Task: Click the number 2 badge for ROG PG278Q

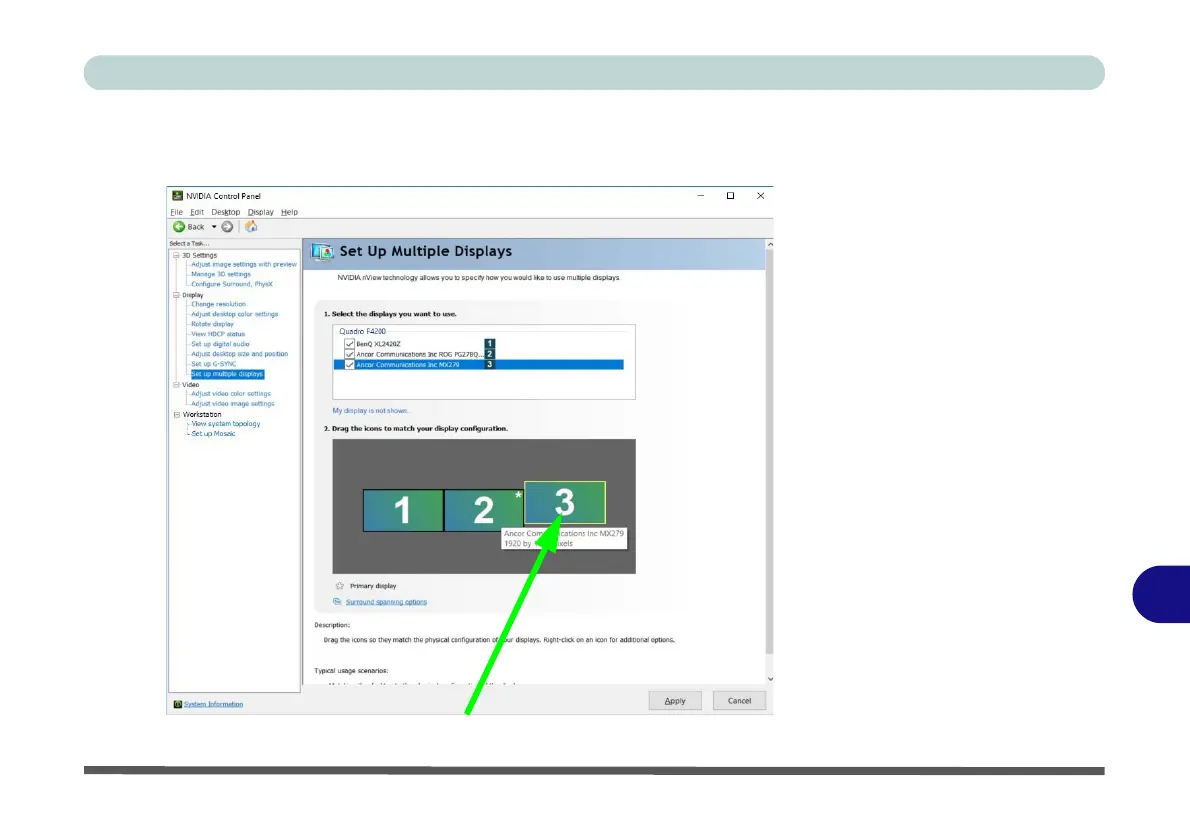Action: click(x=490, y=354)
